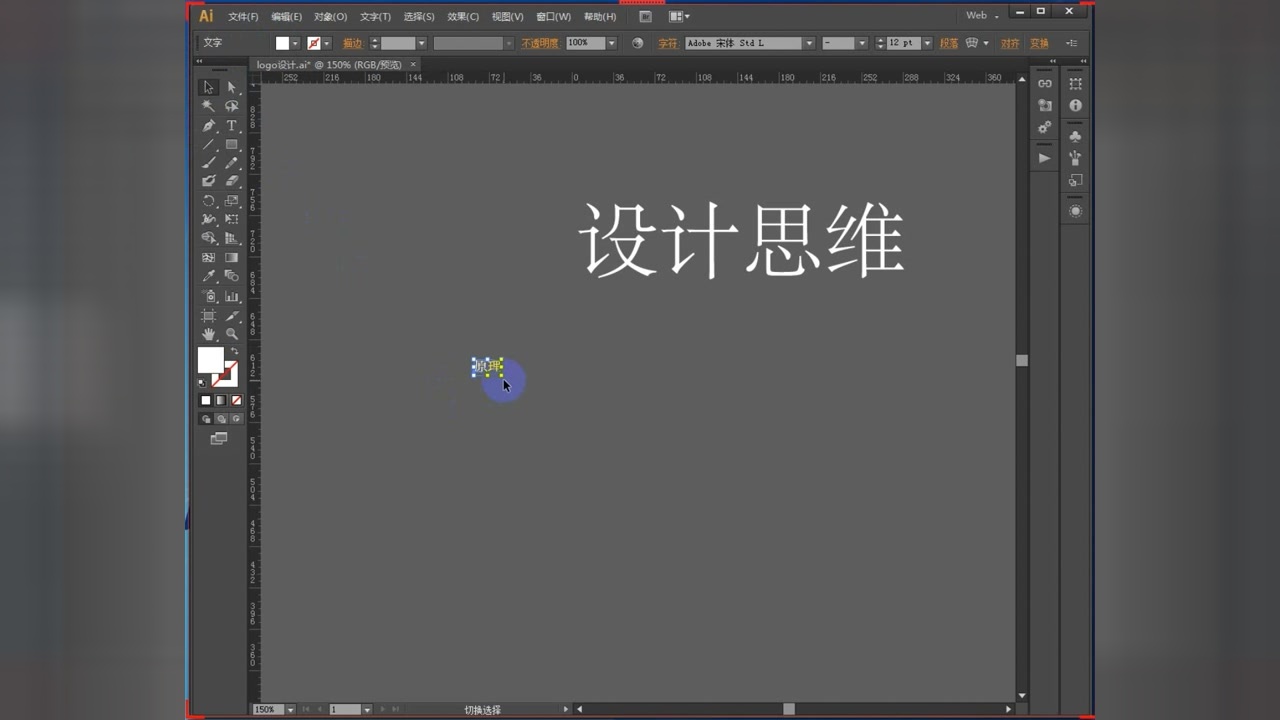The height and width of the screenshot is (720, 1280).
Task: Open the Symbols panel (club icon)
Action: pyautogui.click(x=1076, y=136)
